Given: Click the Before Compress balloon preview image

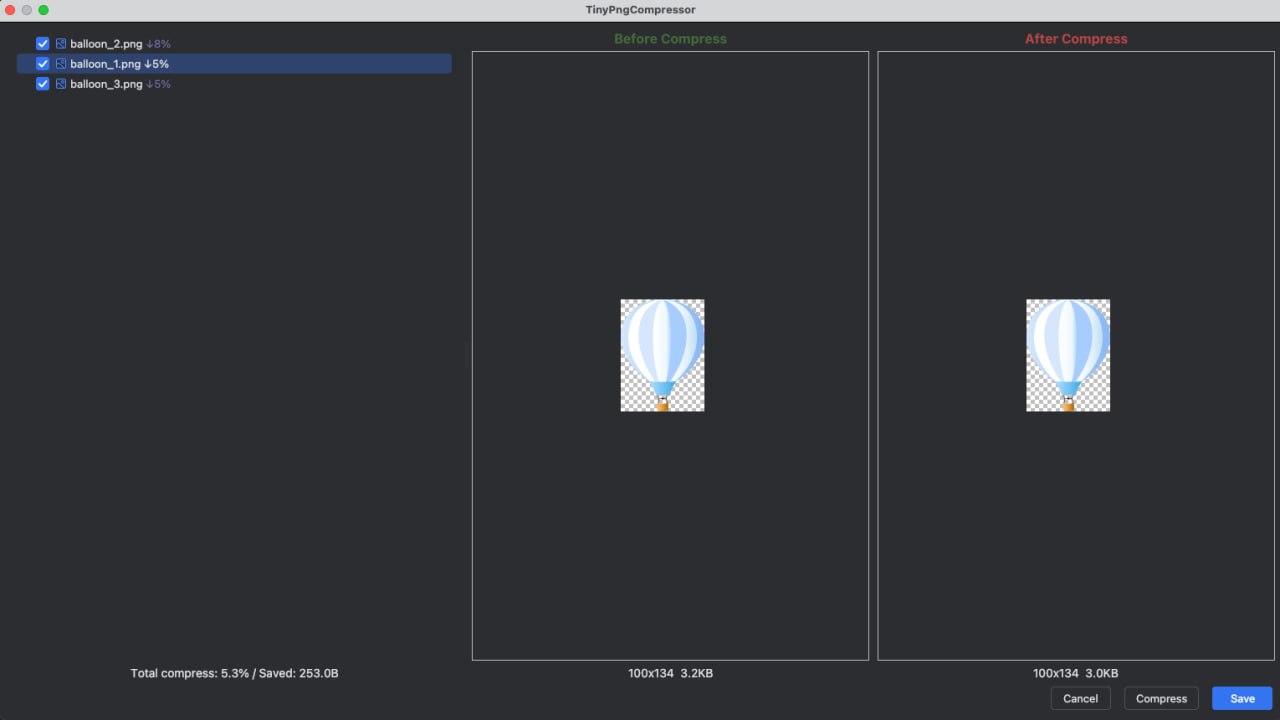Looking at the screenshot, I should 662,355.
